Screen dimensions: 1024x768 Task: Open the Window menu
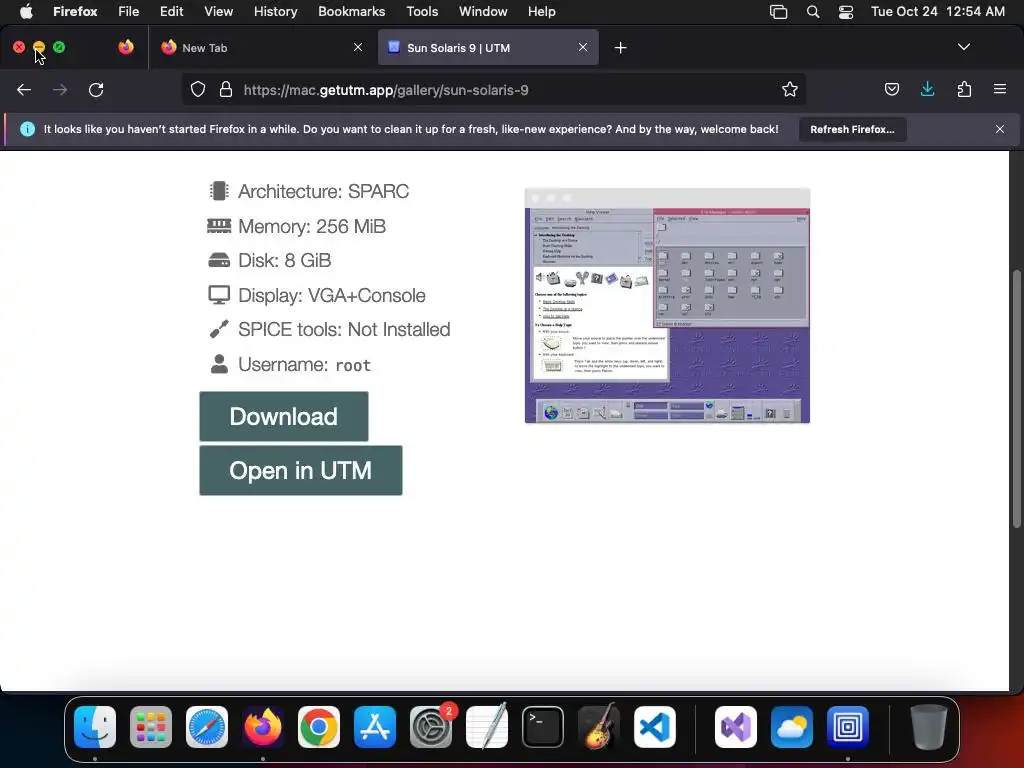pyautogui.click(x=483, y=11)
